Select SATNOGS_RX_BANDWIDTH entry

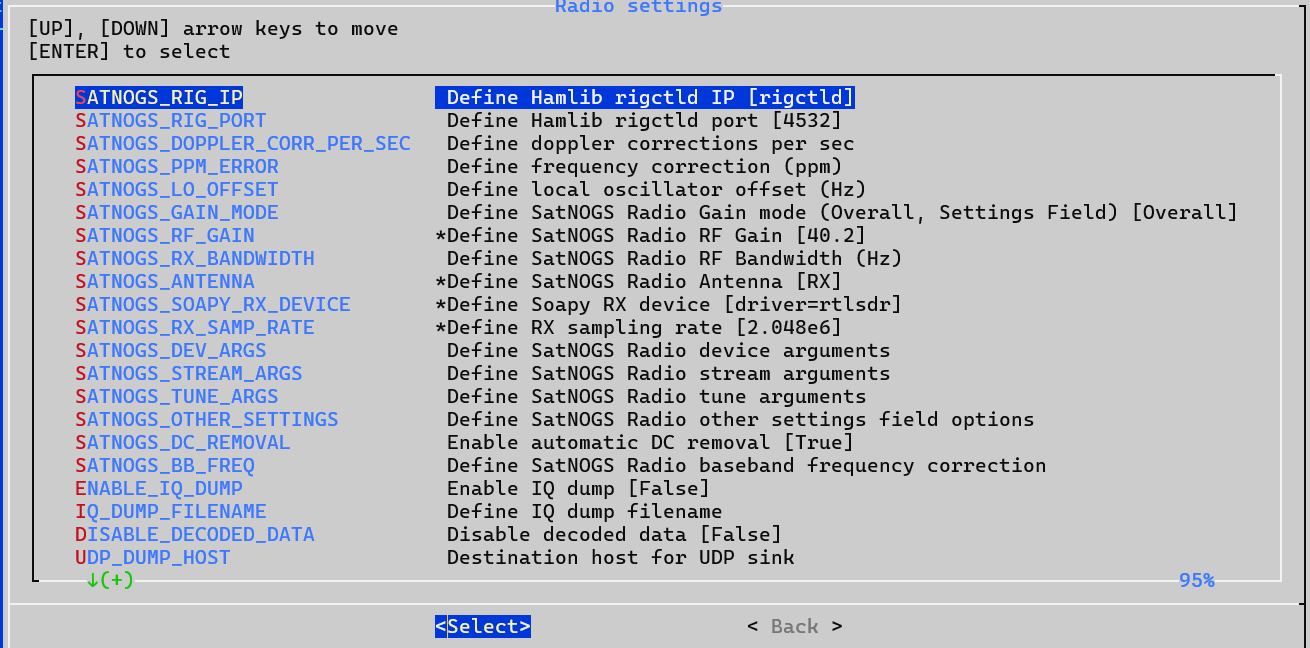195,259
